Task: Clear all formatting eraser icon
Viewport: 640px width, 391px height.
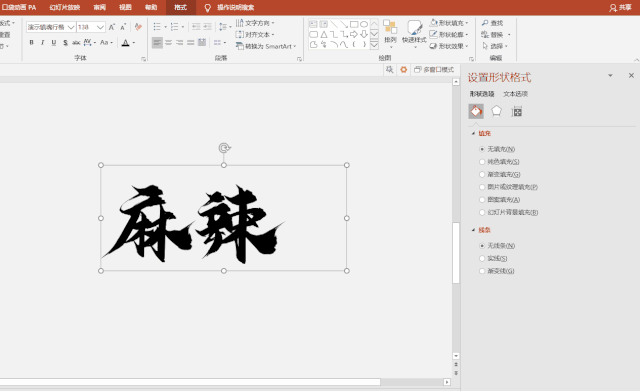Action: click(x=138, y=27)
